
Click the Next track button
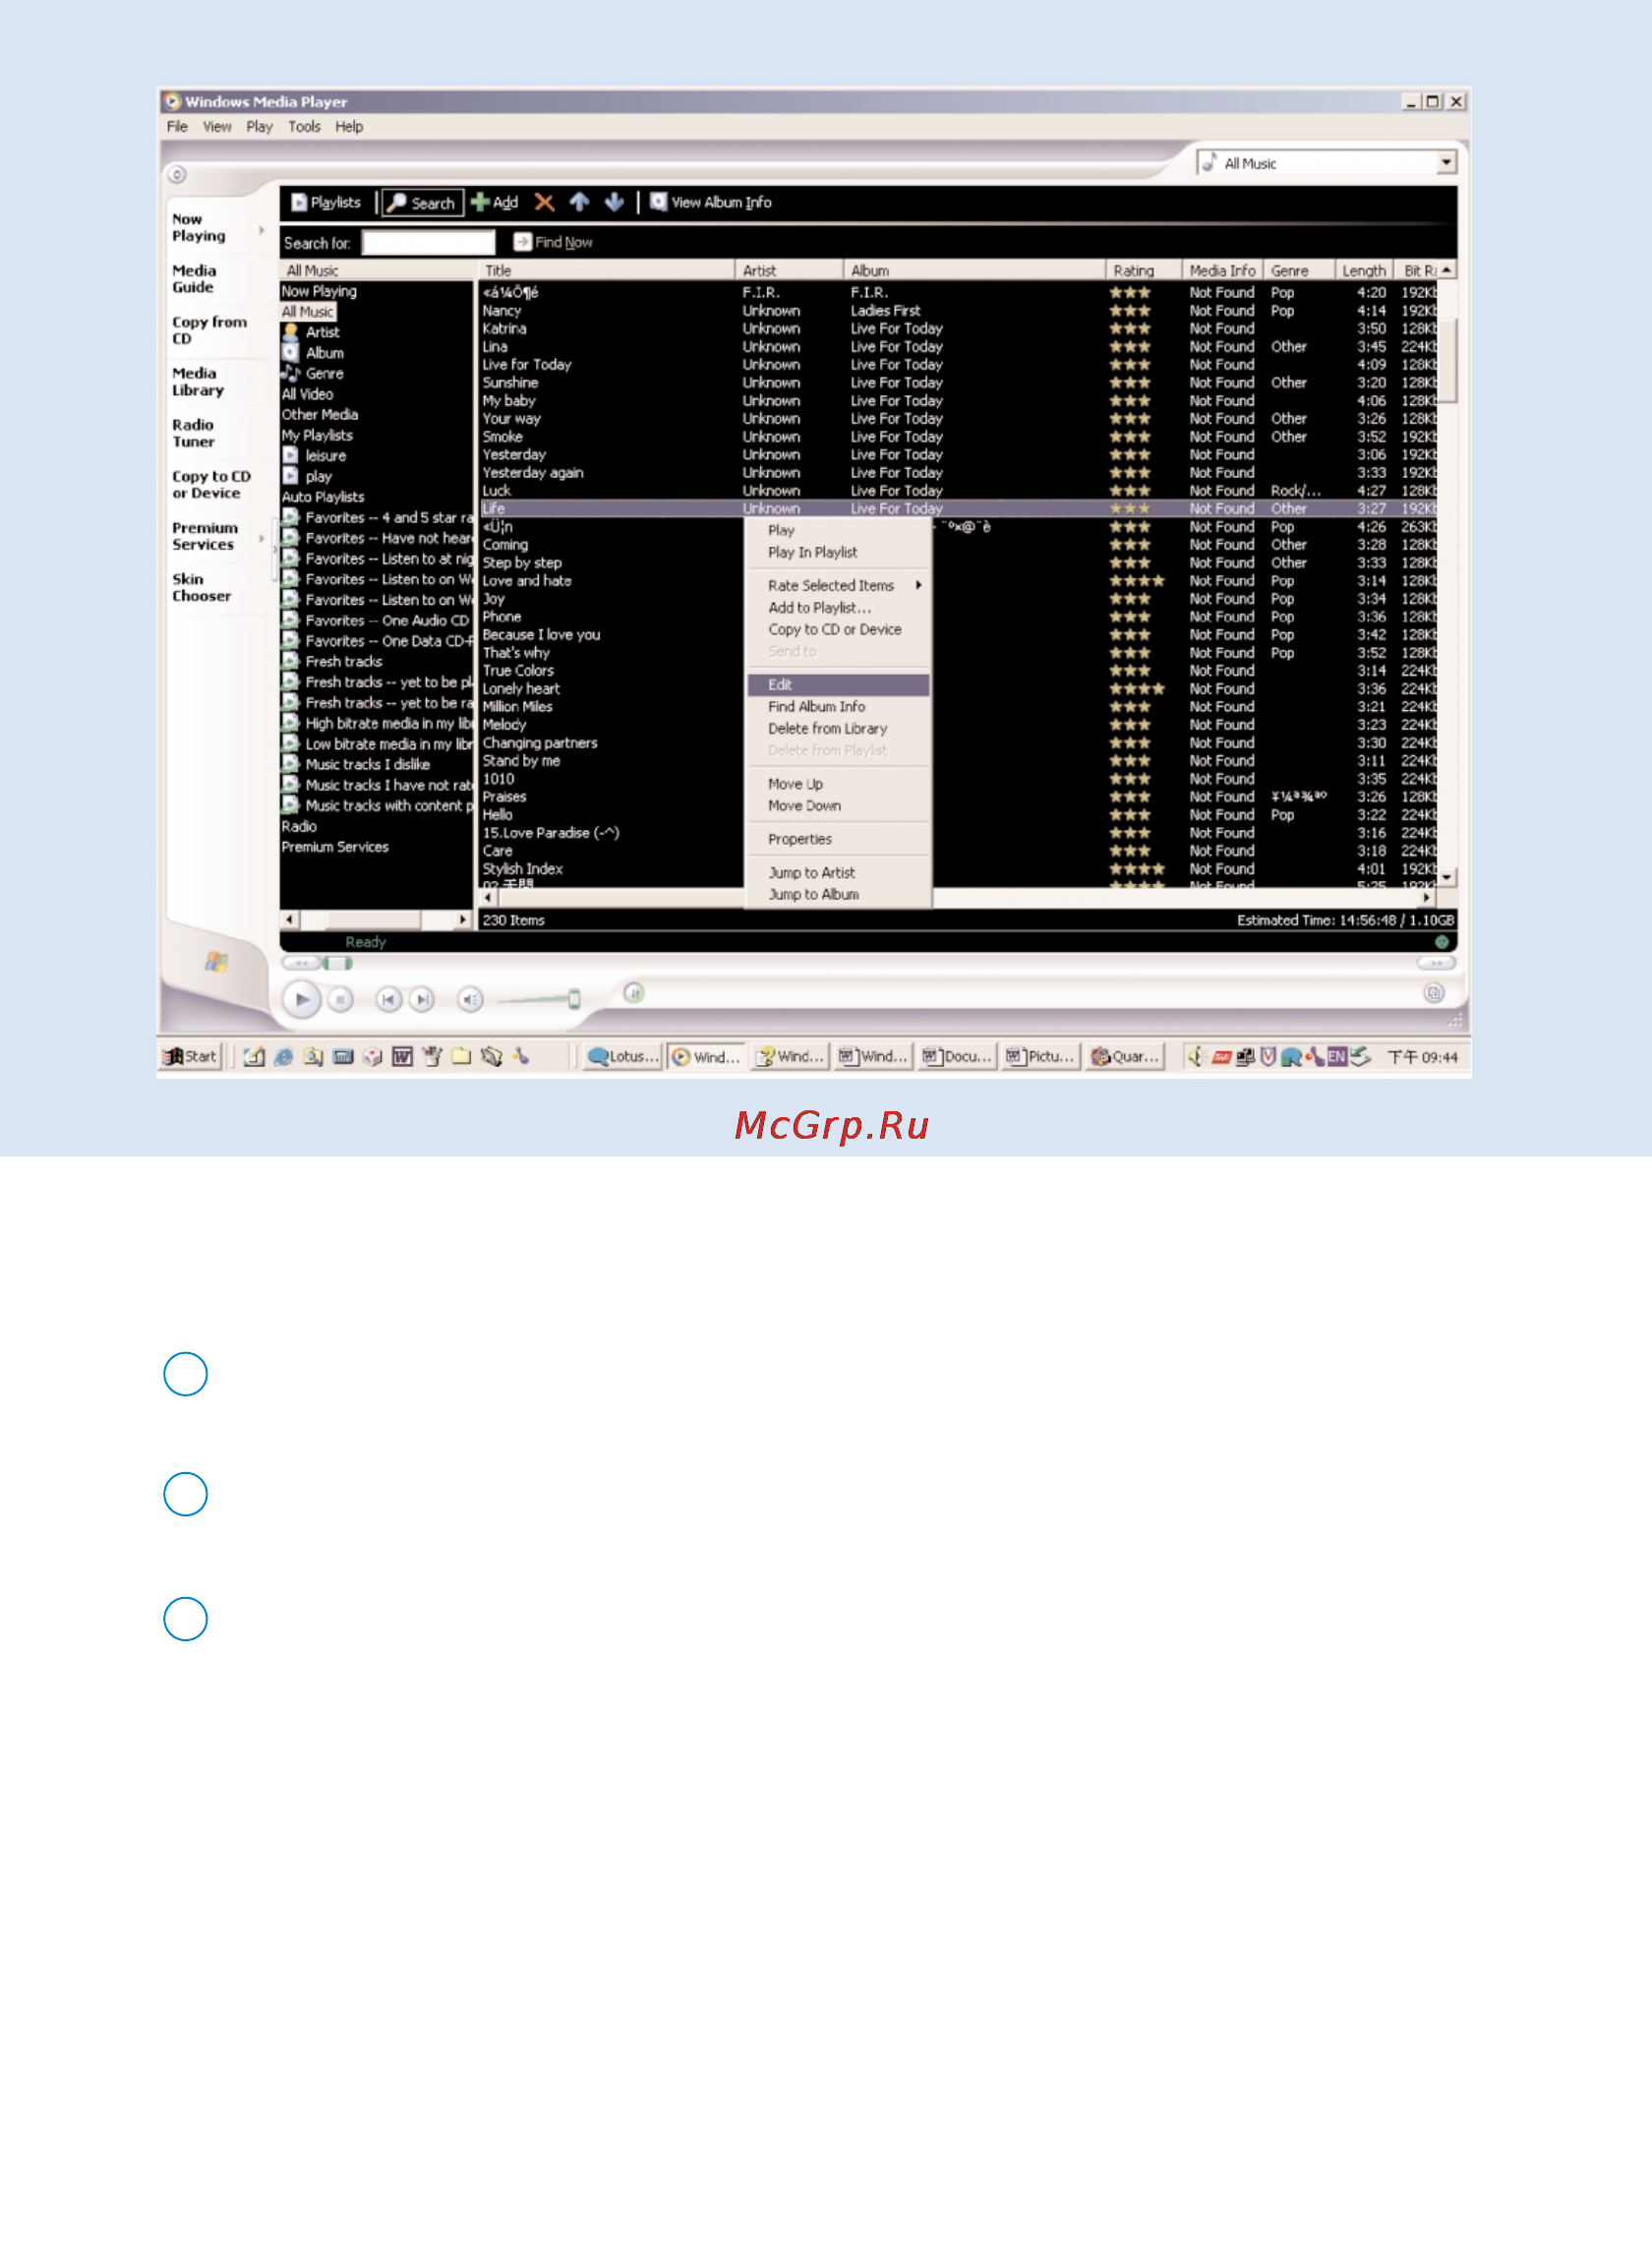pyautogui.click(x=422, y=999)
